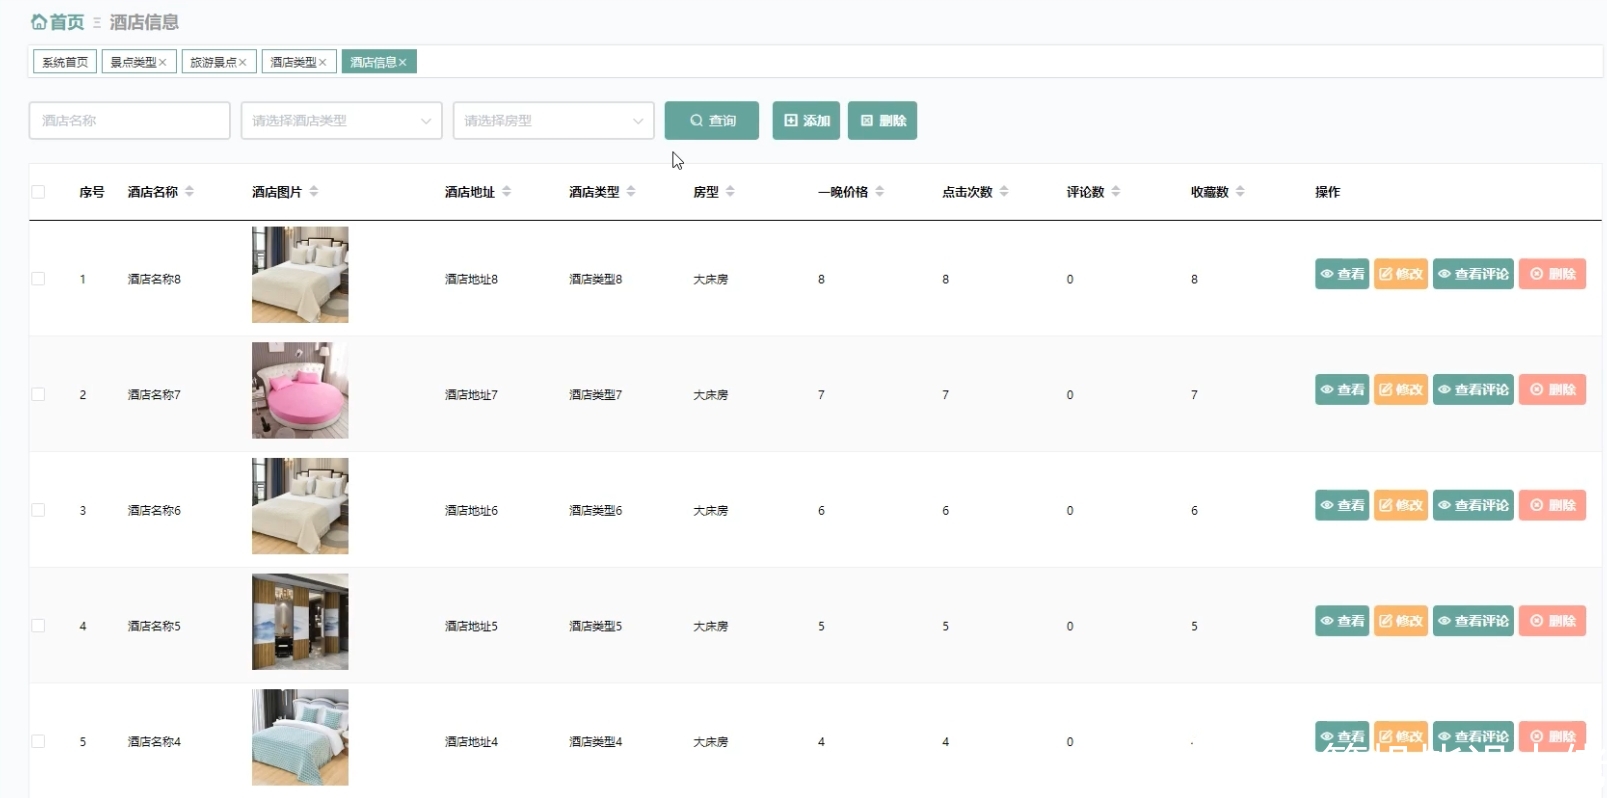
Task: Sort by 评论数 column arrows
Action: [1116, 191]
